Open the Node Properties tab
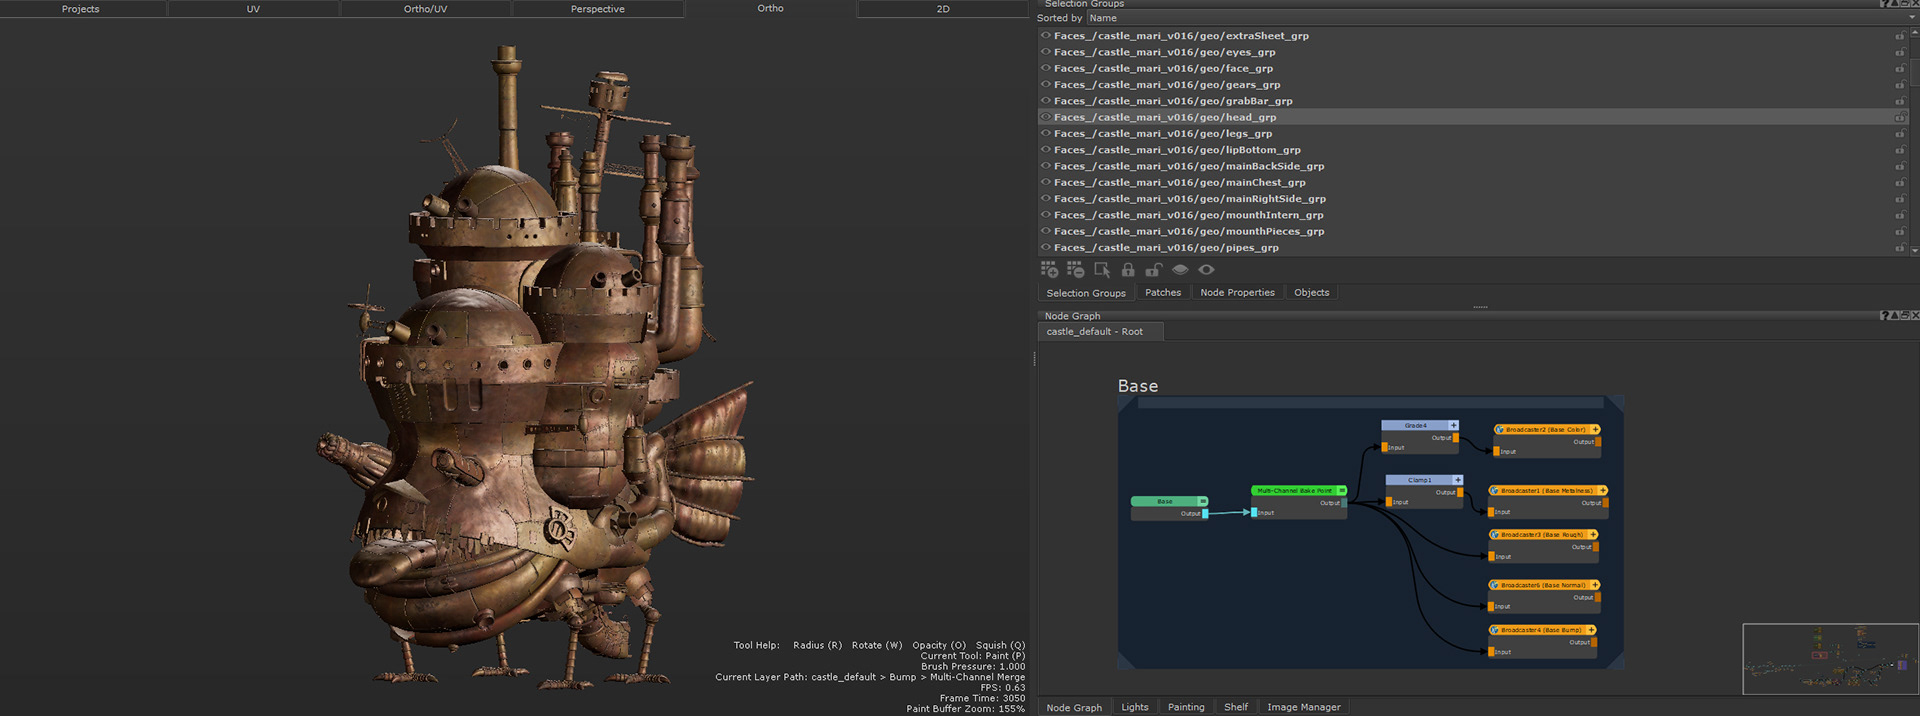The height and width of the screenshot is (716, 1920). click(1237, 293)
